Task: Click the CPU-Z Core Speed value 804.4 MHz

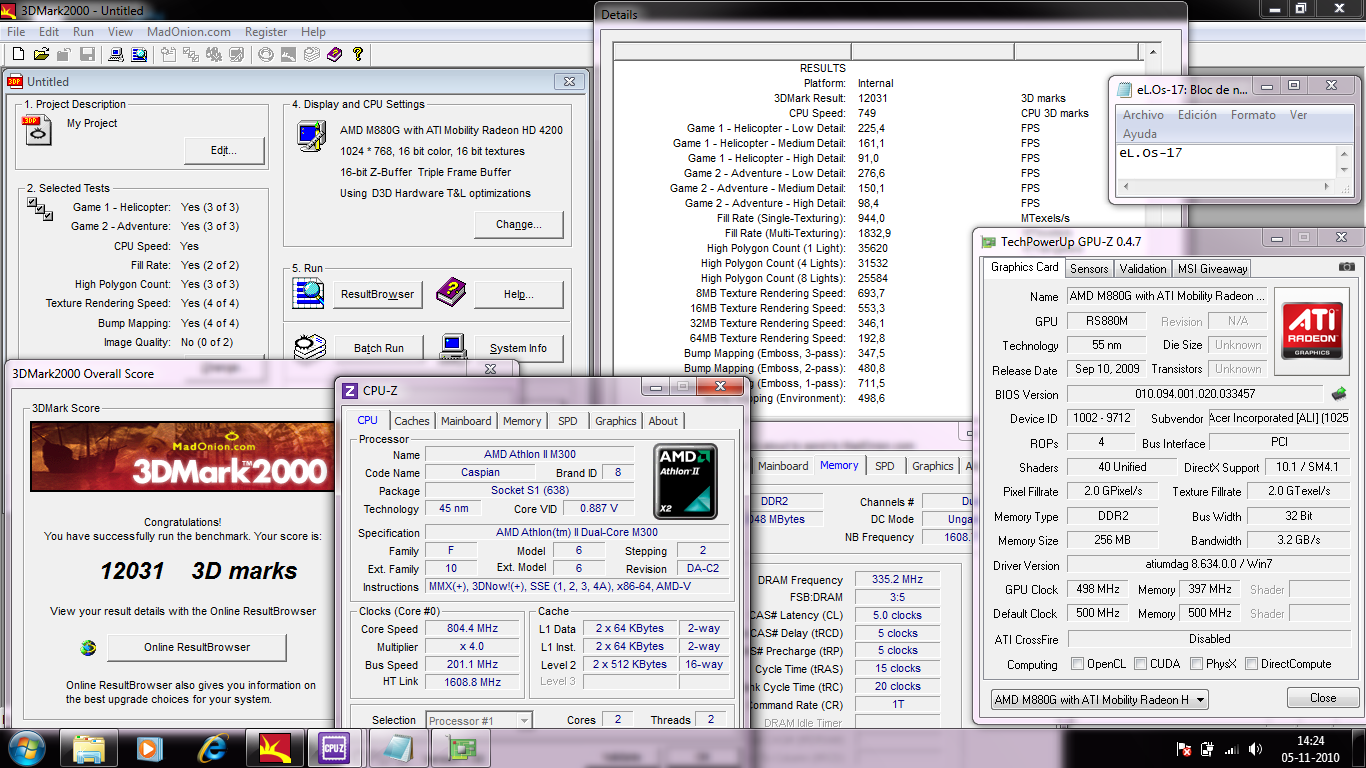Action: 473,629
